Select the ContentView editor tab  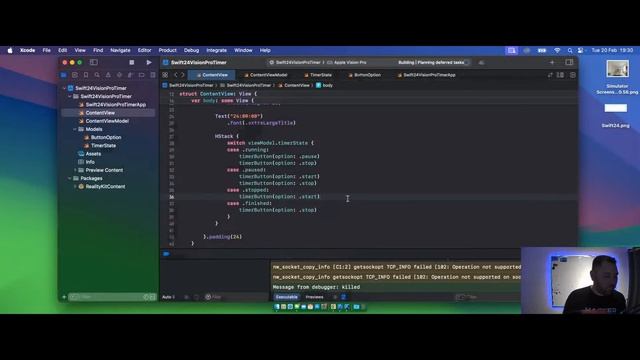point(212,75)
